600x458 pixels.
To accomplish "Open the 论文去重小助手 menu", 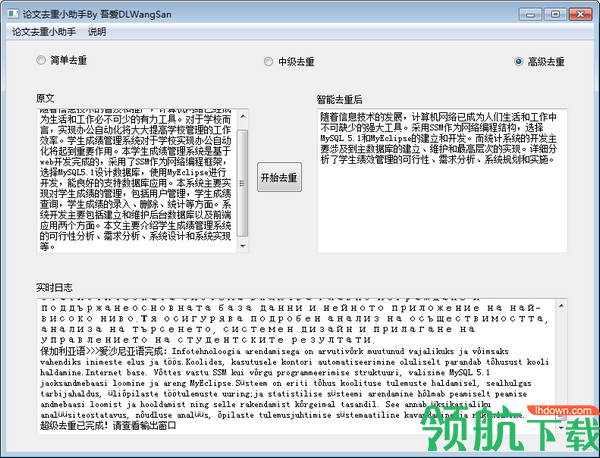I will [44, 32].
